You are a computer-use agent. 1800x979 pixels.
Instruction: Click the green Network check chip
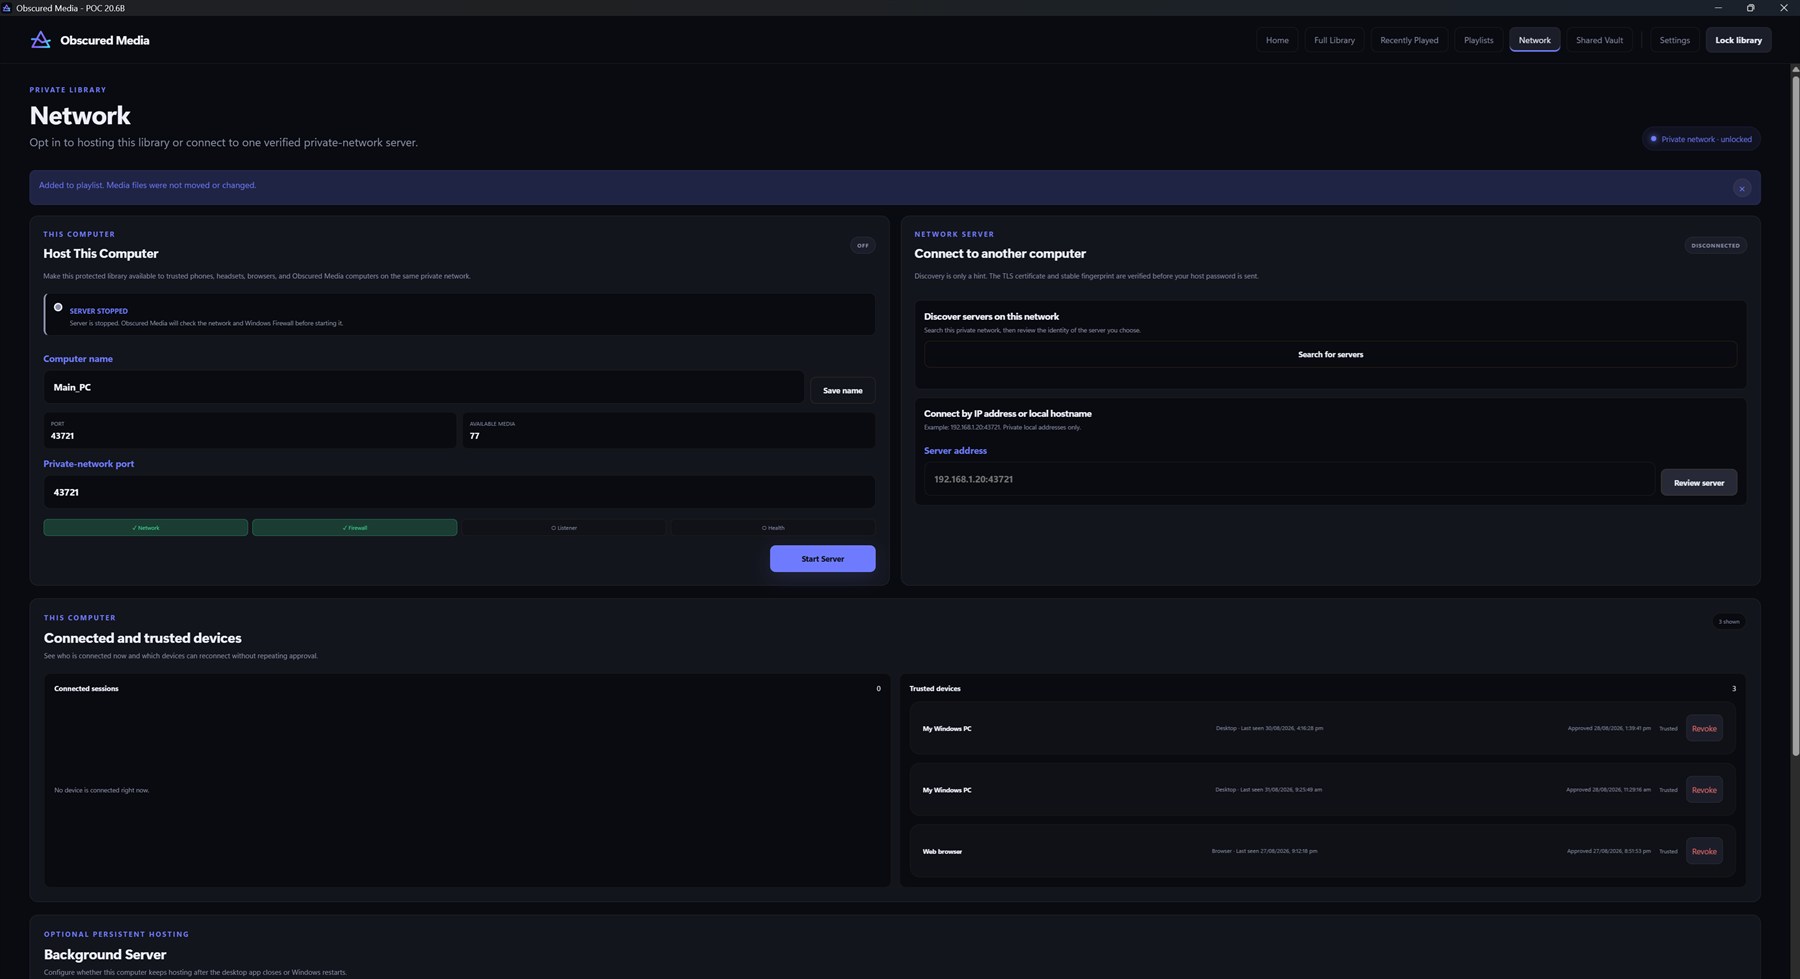pos(145,527)
